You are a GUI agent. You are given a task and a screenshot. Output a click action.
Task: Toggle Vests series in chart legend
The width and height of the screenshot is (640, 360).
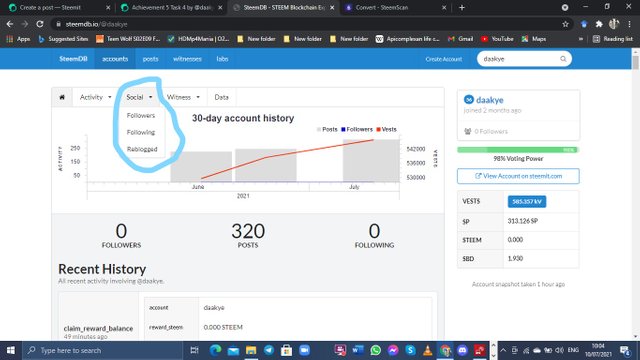point(386,129)
